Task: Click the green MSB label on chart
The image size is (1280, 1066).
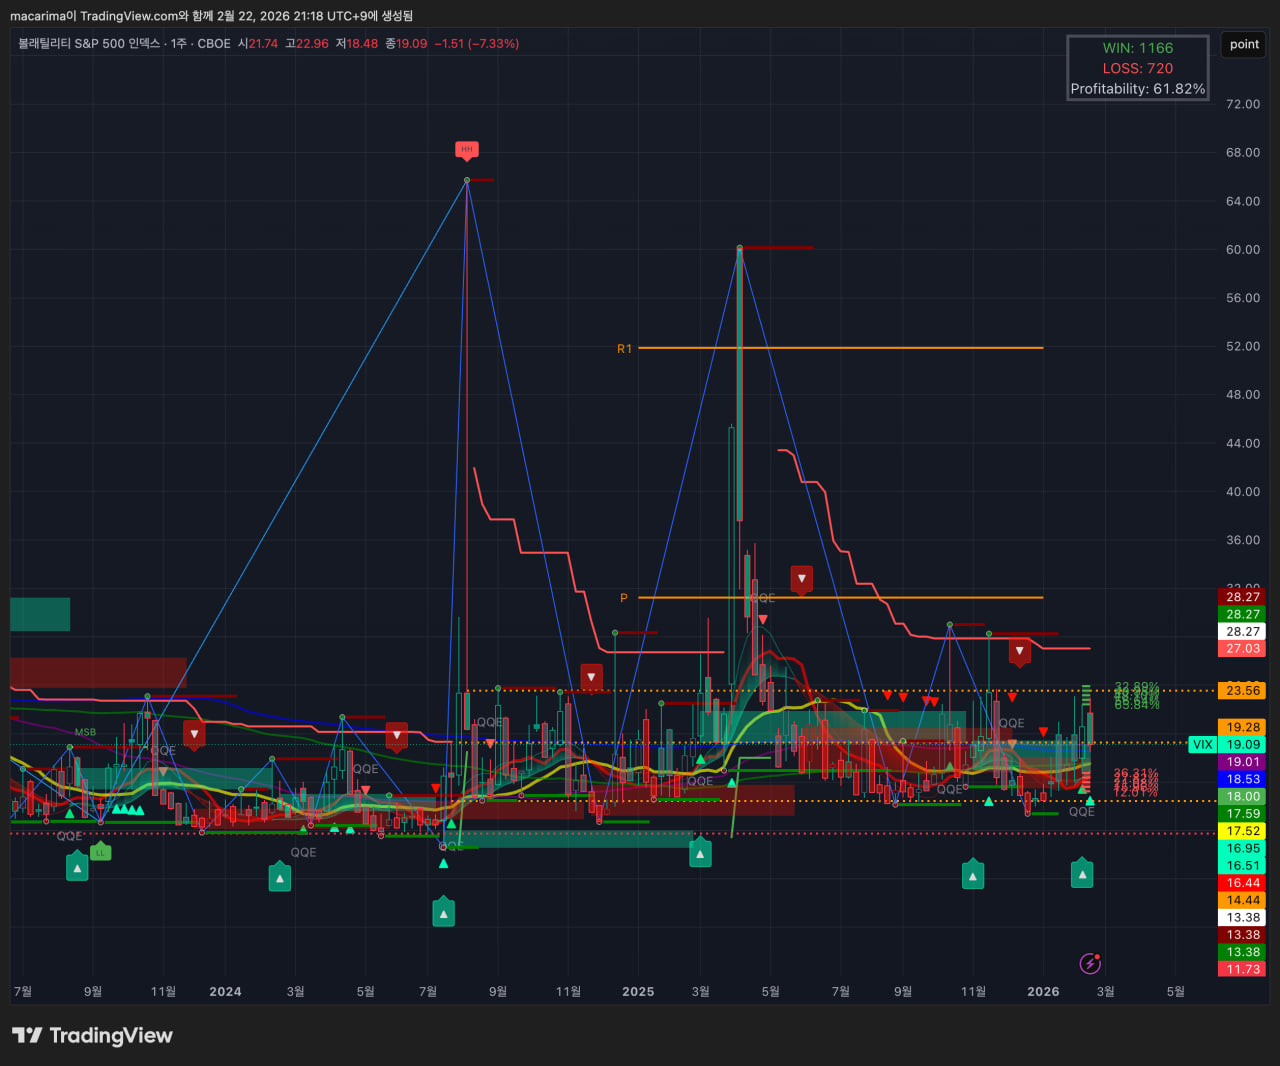Action: tap(85, 732)
